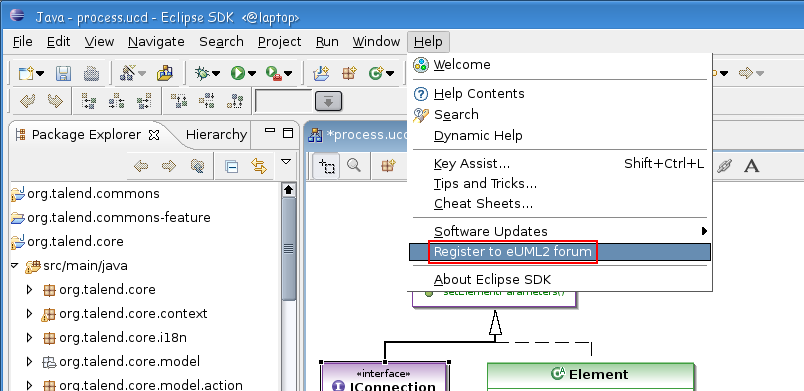
Task: Click the New wizard icon
Action: (25, 74)
